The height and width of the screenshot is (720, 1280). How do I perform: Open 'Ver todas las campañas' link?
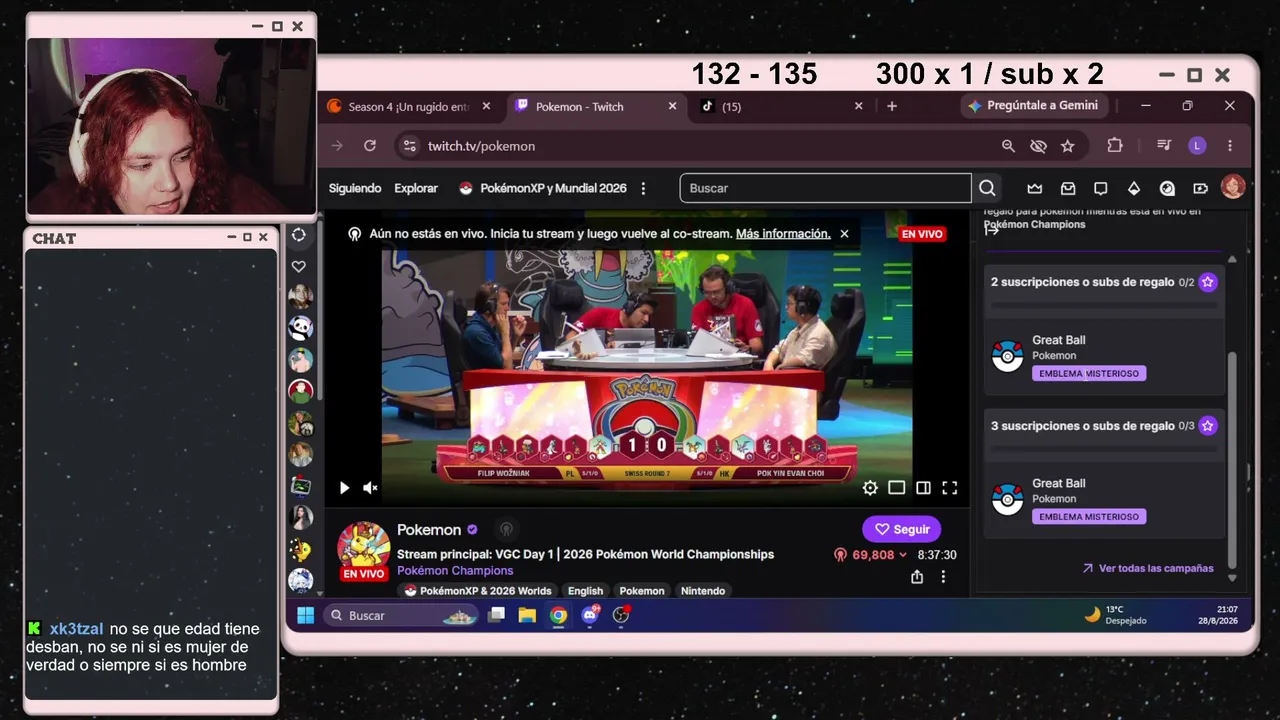click(x=1147, y=568)
